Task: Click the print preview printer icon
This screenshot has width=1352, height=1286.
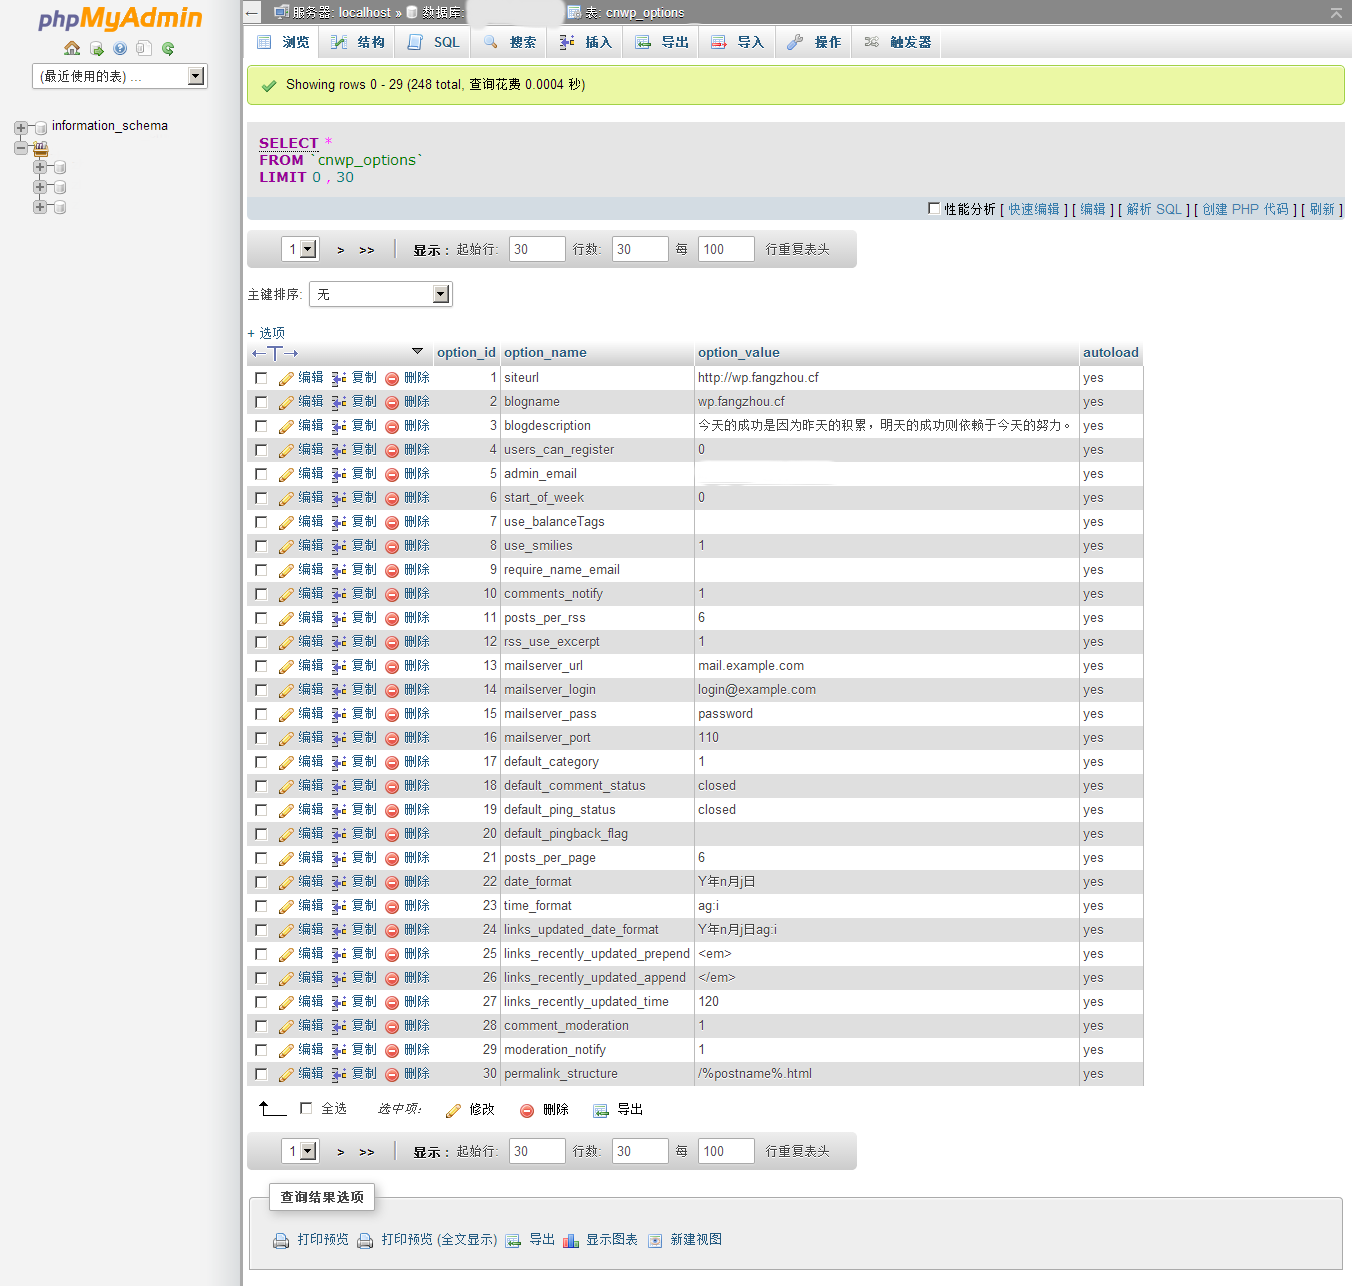Action: [x=281, y=1240]
